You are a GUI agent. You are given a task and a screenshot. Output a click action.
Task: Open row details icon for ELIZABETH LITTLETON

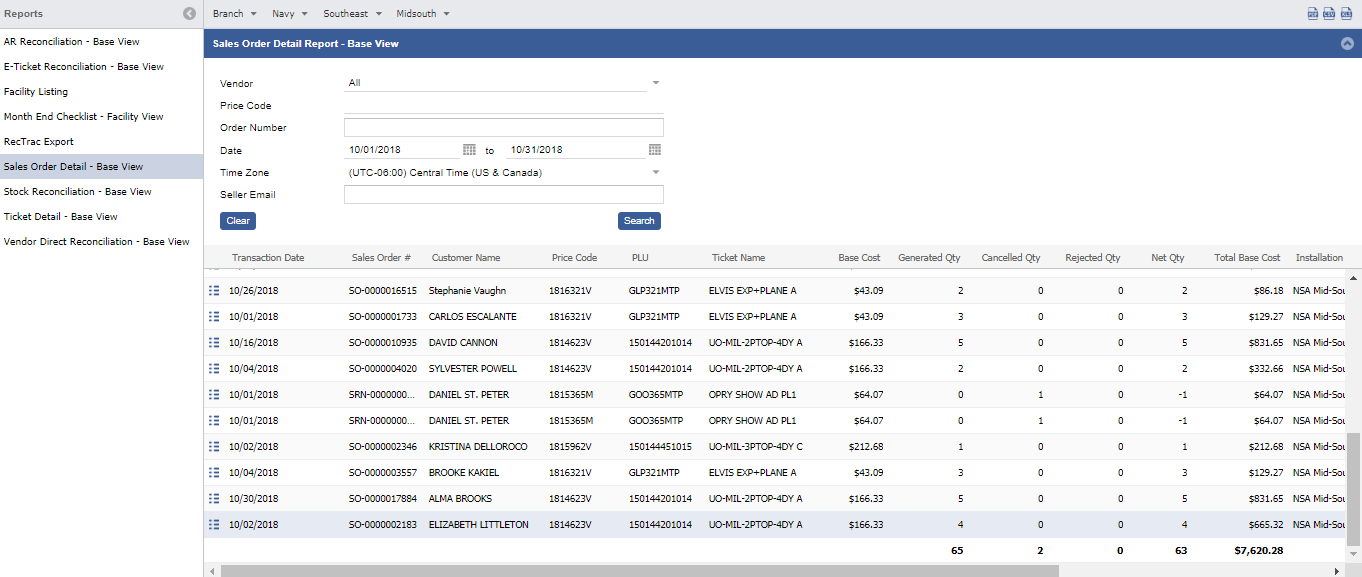pos(214,524)
